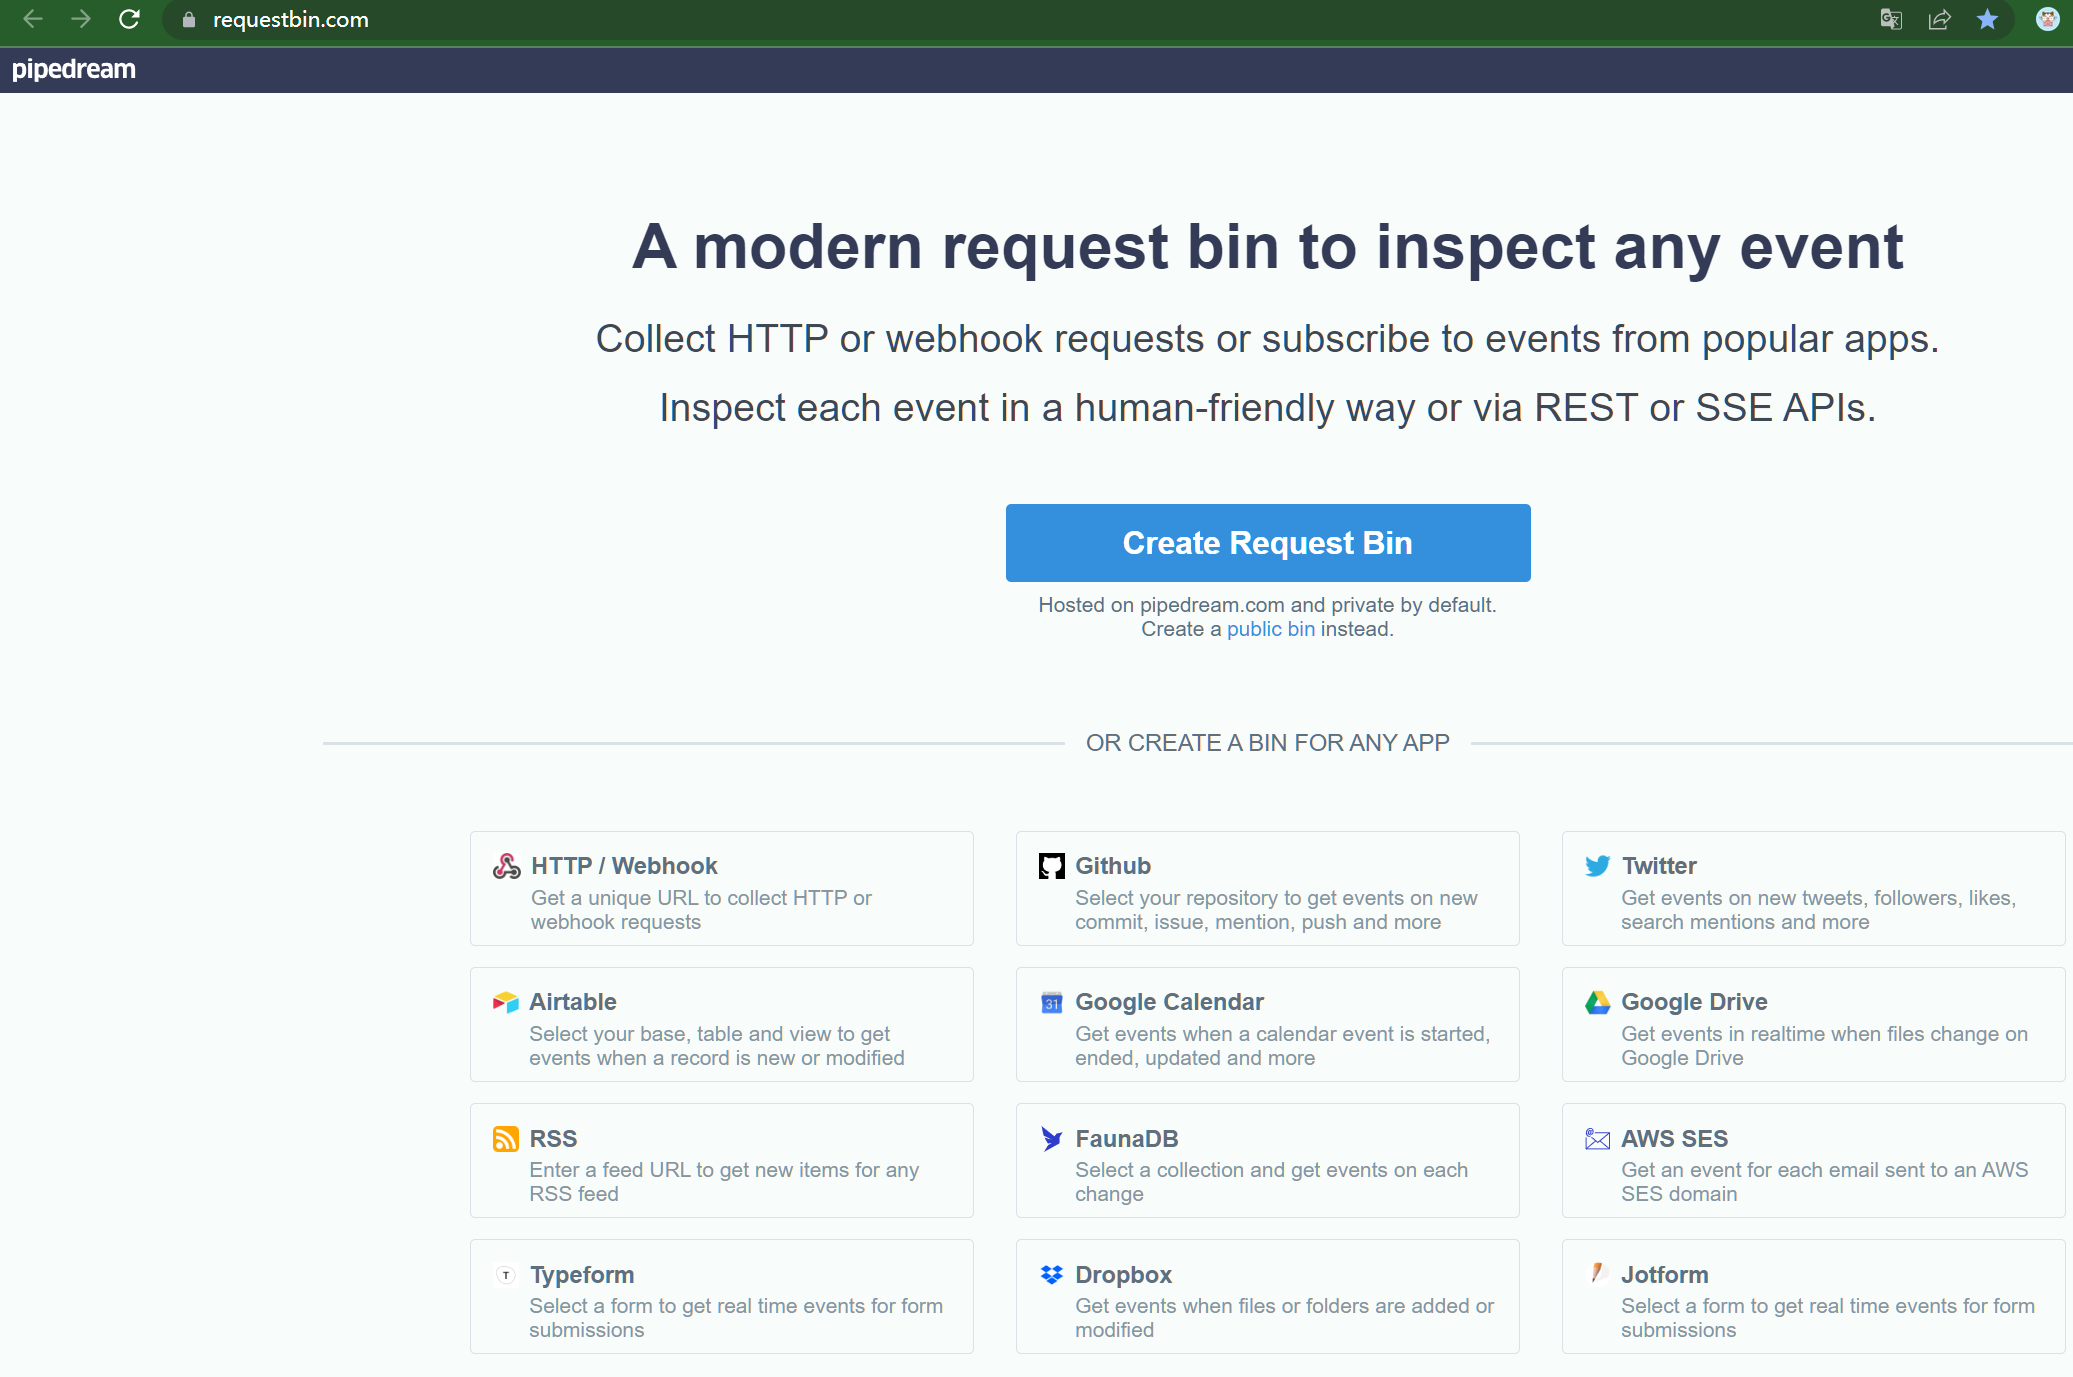This screenshot has width=2073, height=1377.
Task: Click the Typeform circle icon
Action: click(506, 1275)
